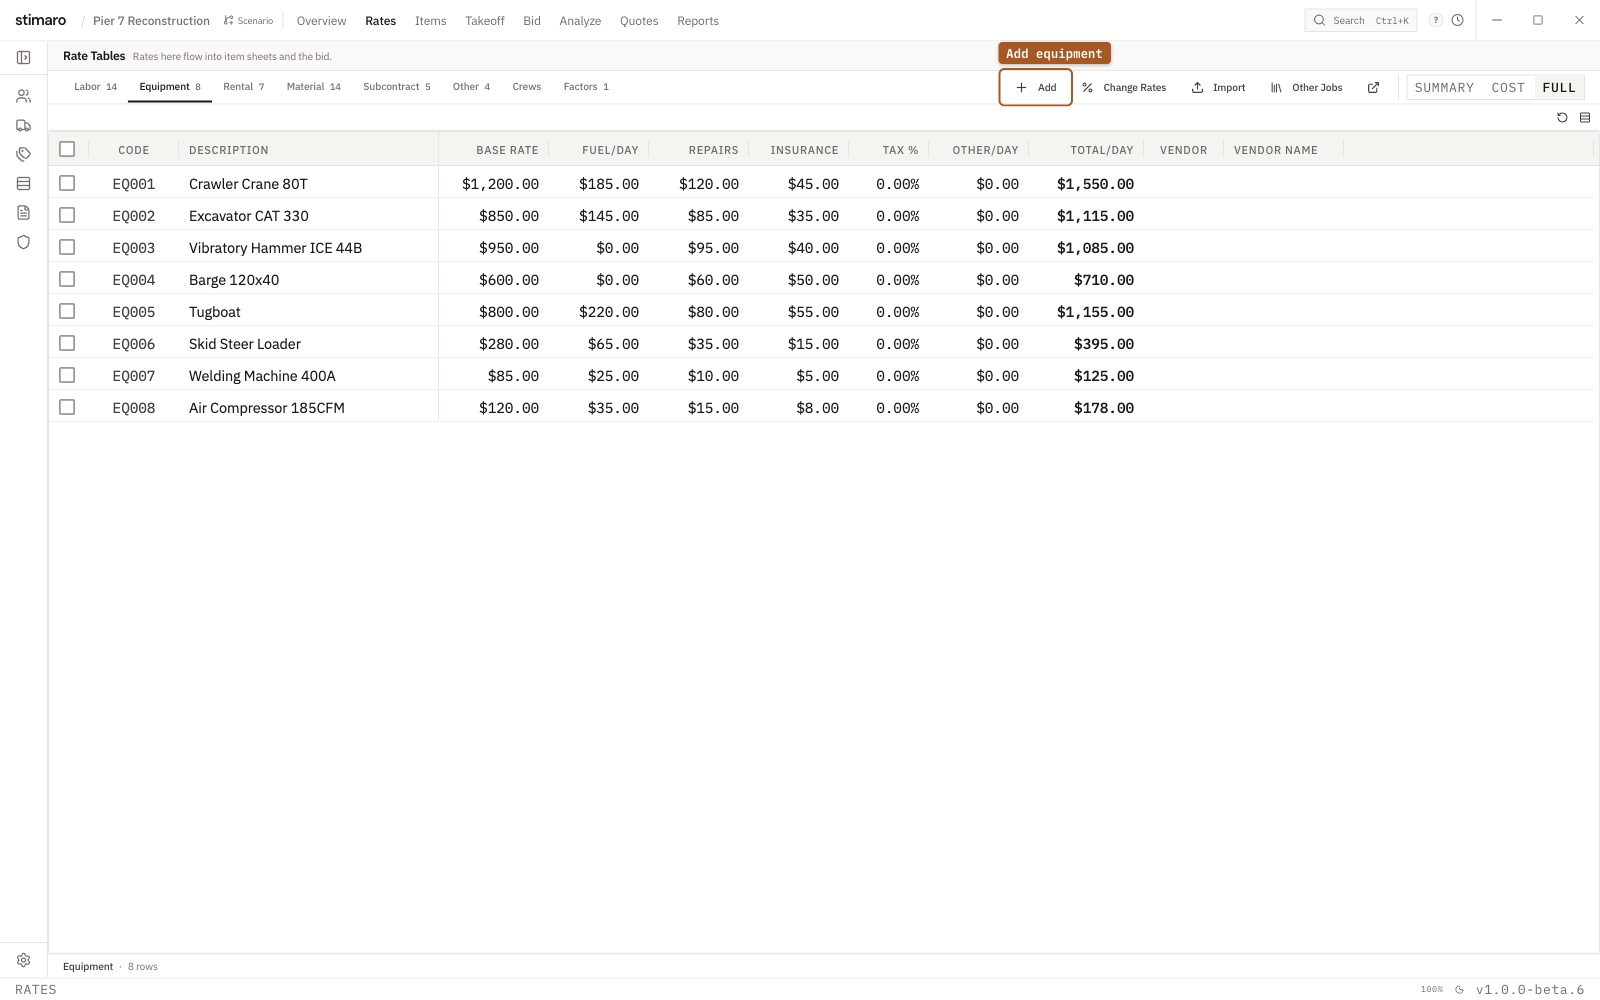Click EQ005 code cell
1600x1000 pixels.
pos(134,312)
